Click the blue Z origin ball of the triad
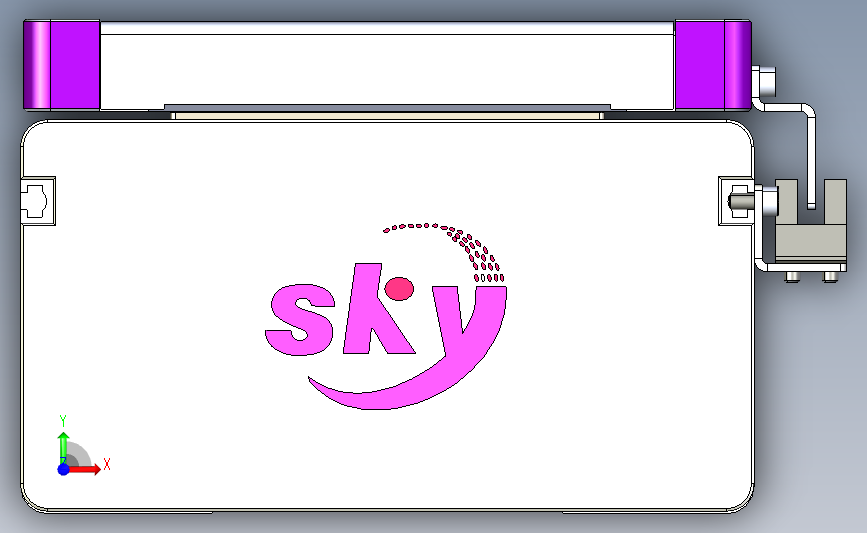867x533 pixels. pos(64,469)
